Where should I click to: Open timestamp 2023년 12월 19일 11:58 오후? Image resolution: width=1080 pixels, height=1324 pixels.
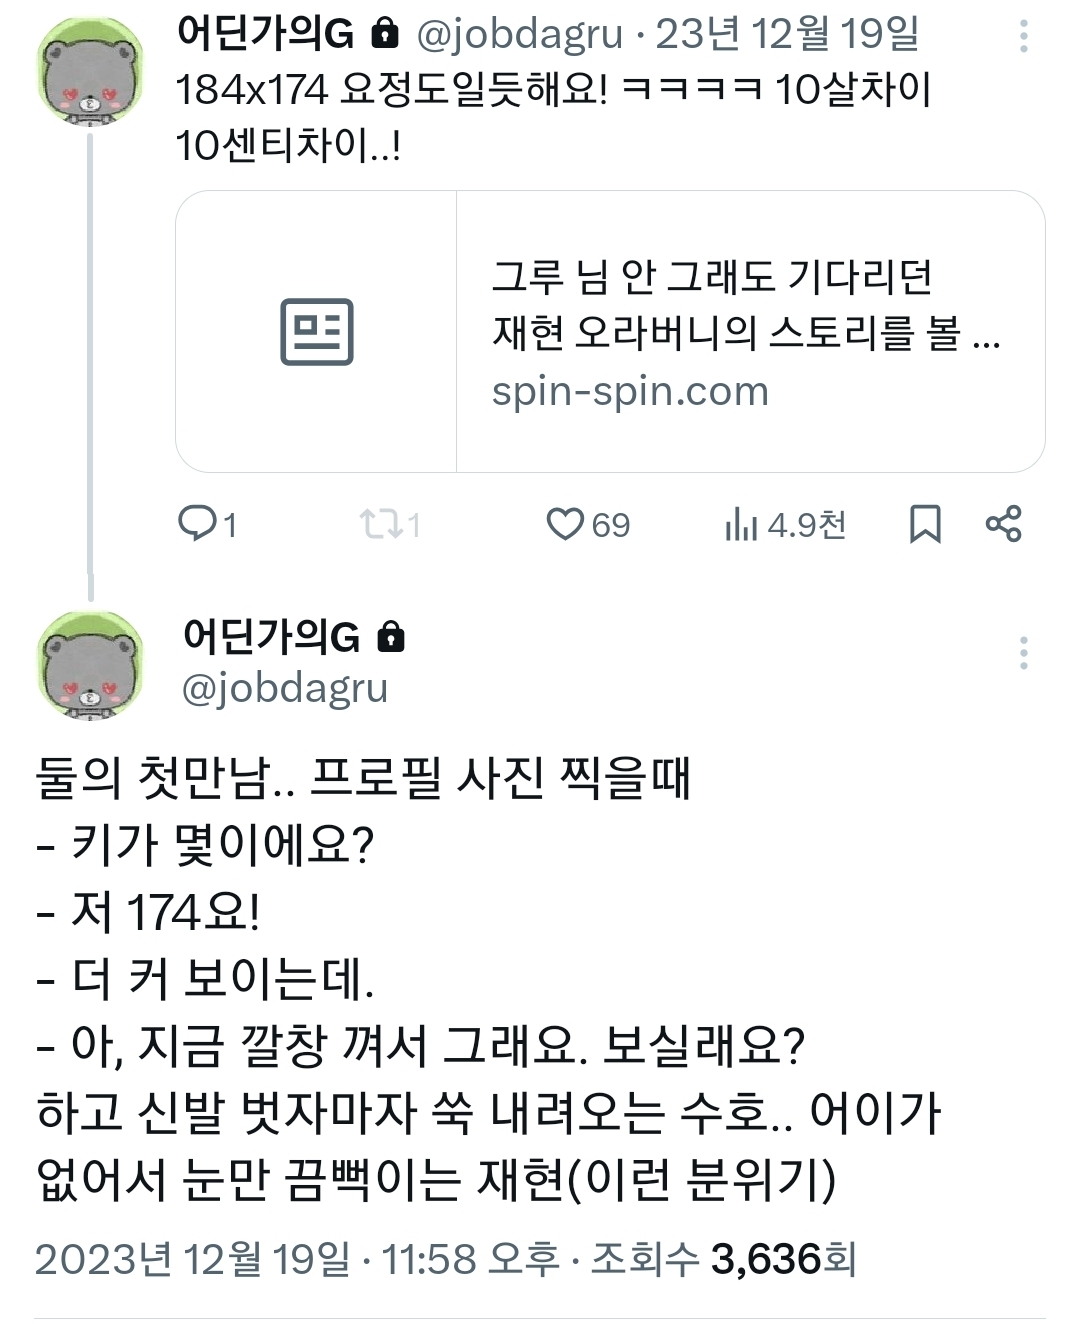click(297, 1259)
